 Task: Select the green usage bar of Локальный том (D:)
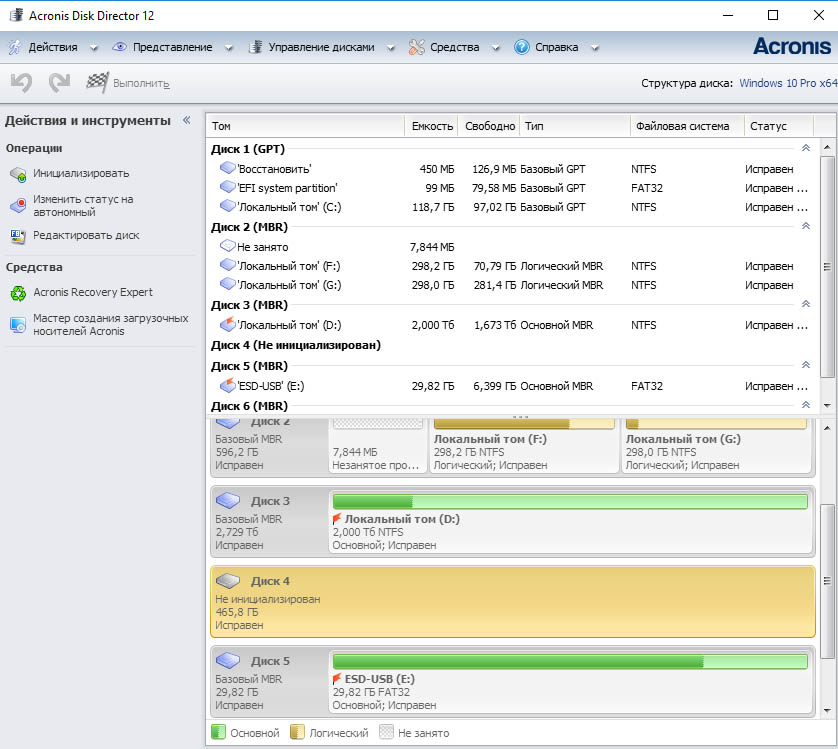point(570,501)
